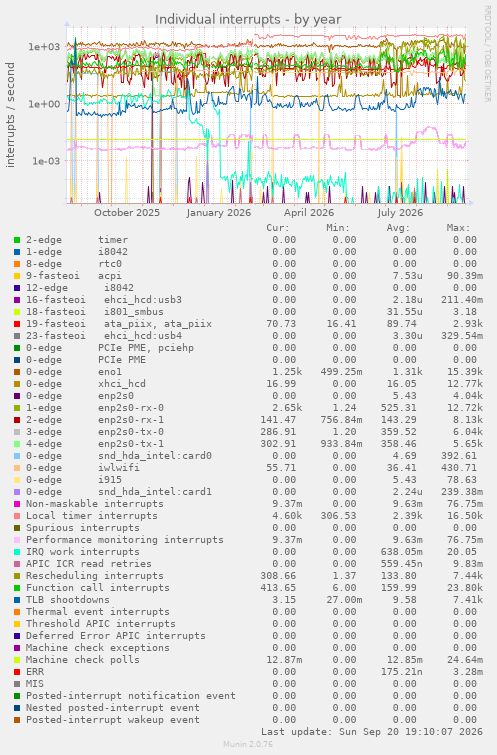Click the July 2026 axis label
Image resolution: width=497 pixels, height=755 pixels.
(400, 212)
